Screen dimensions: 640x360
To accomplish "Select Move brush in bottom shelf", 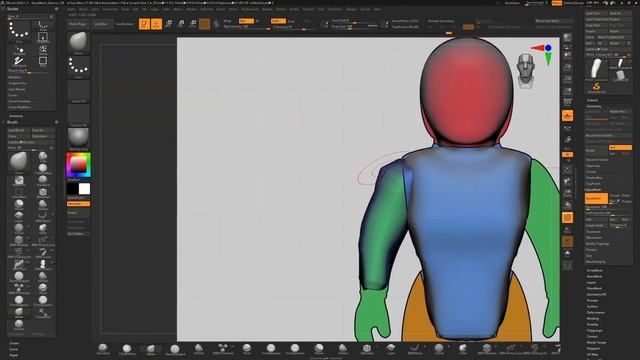I will click(x=151, y=349).
